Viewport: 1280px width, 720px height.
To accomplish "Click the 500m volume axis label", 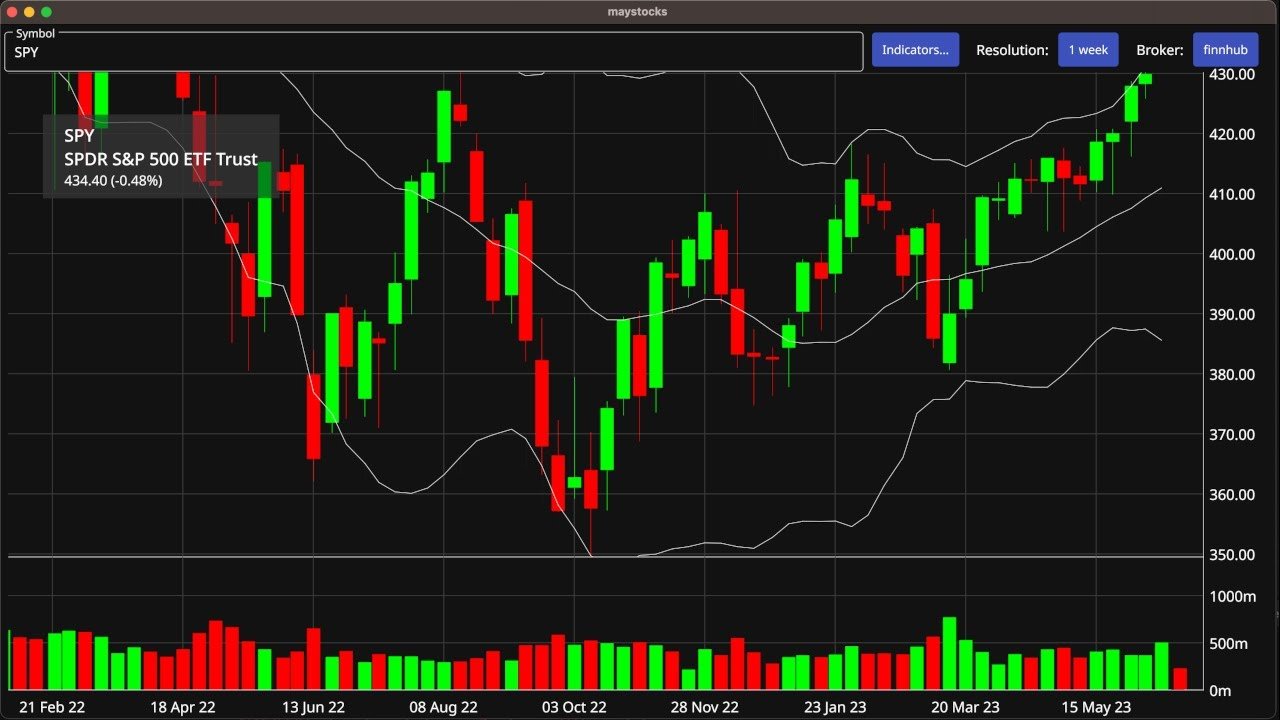I will 1228,643.
